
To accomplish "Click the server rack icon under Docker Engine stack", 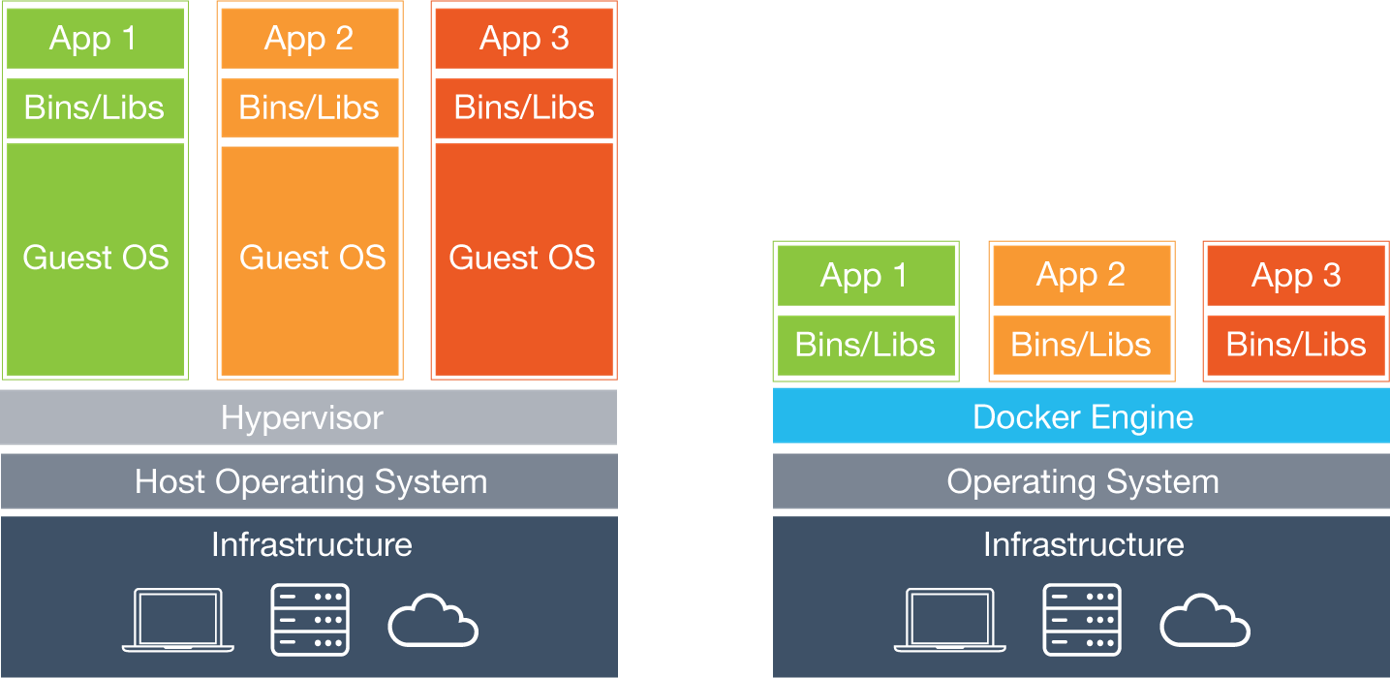I will (1082, 620).
